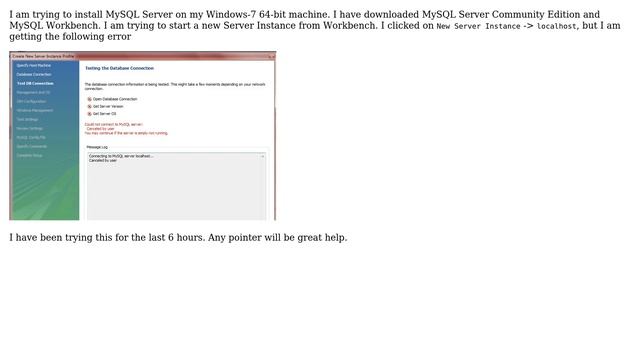Click failed icon beside Get Server Version
Image resolution: width=640 pixels, height=360 pixels.
[89, 107]
